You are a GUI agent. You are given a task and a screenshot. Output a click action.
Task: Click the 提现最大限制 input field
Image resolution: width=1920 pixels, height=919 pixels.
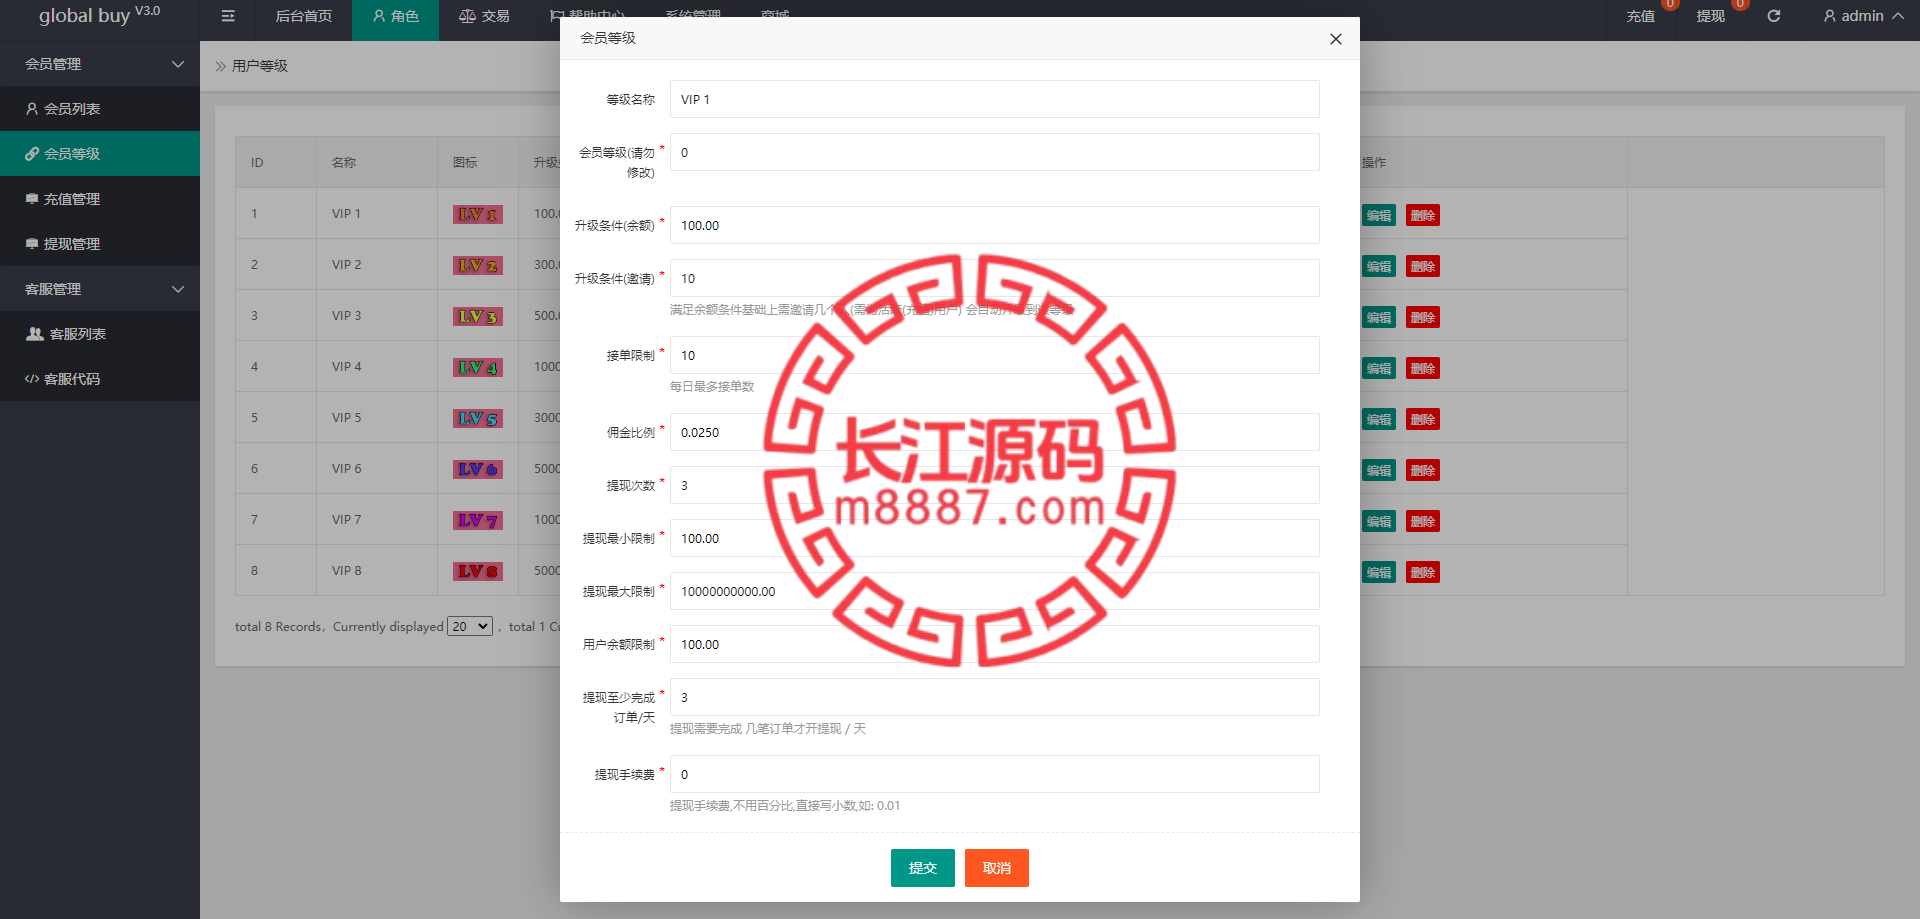pyautogui.click(x=995, y=591)
